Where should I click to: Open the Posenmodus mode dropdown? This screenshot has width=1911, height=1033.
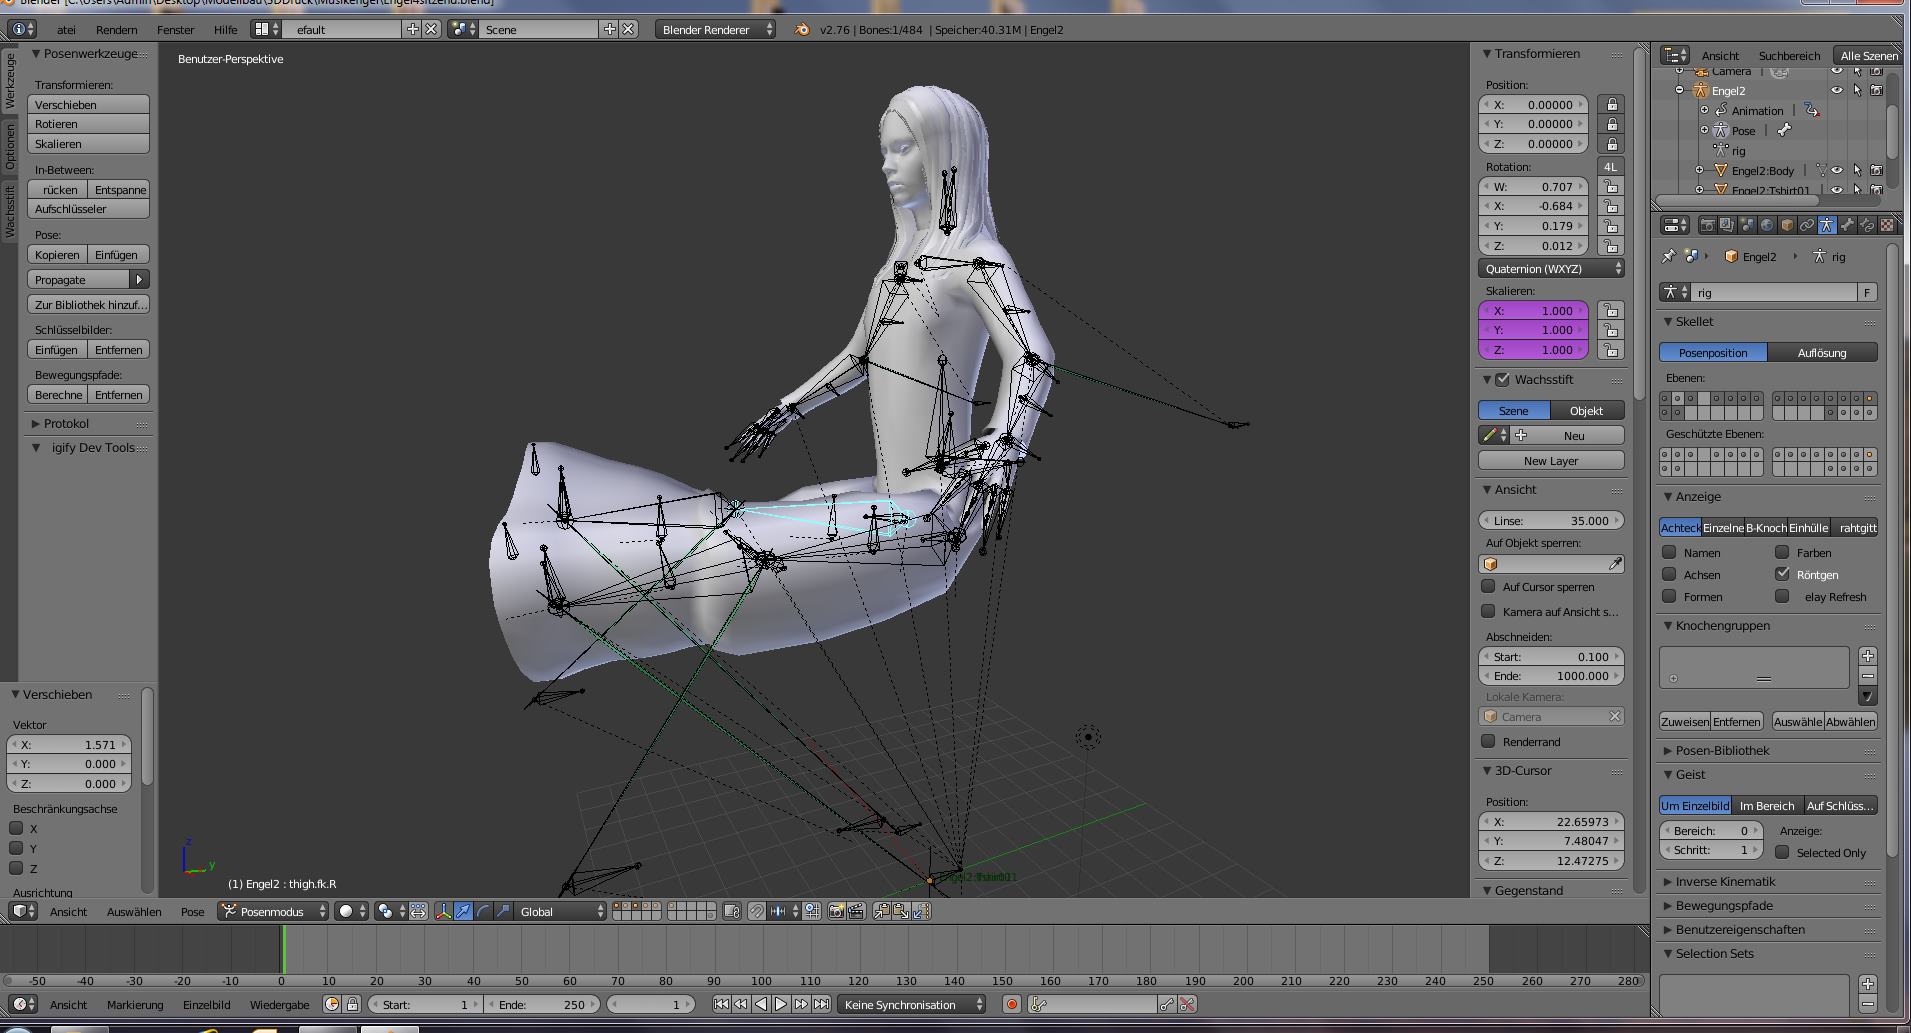(x=273, y=911)
